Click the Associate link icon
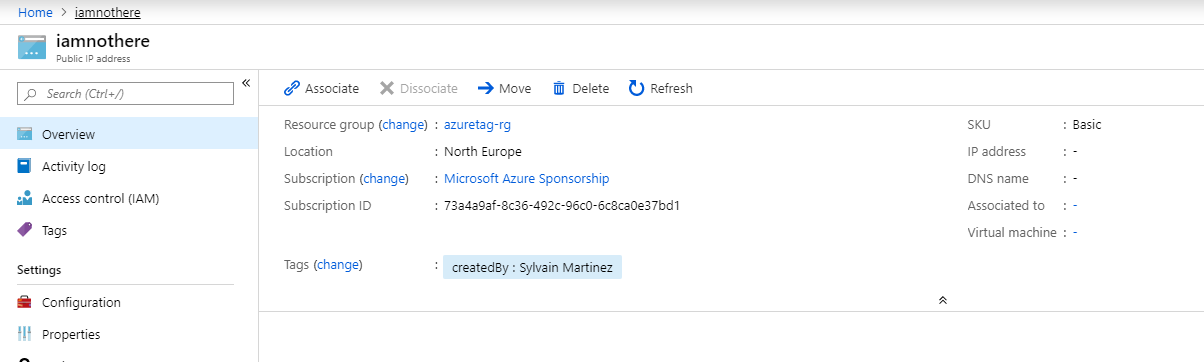The image size is (1204, 362). [x=292, y=88]
